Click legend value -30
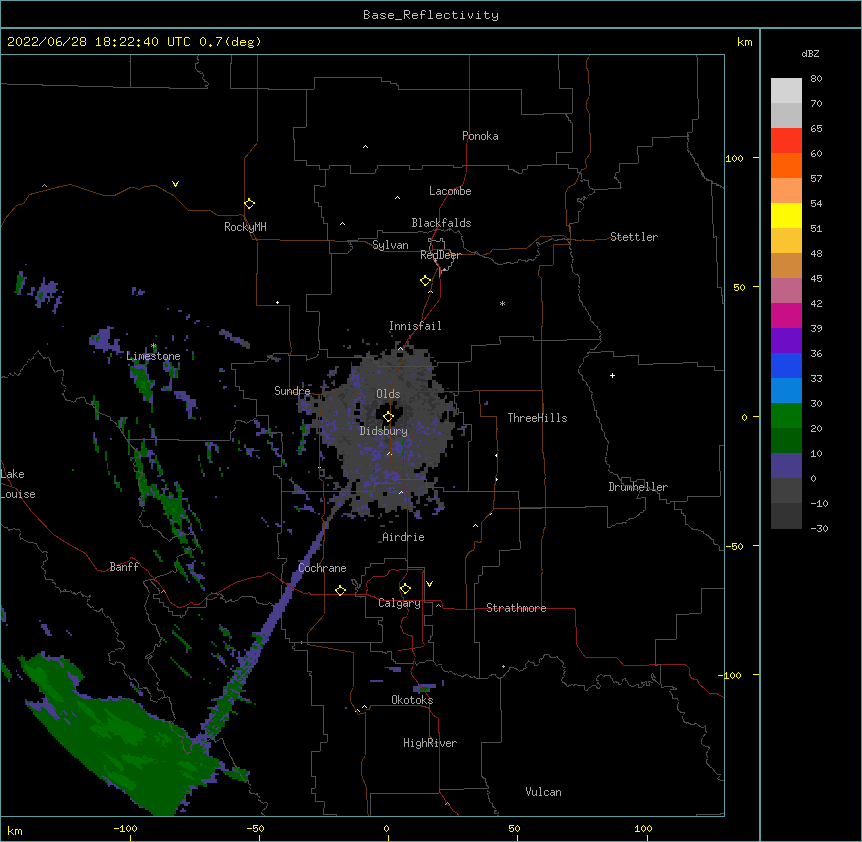862x842 pixels. click(819, 528)
